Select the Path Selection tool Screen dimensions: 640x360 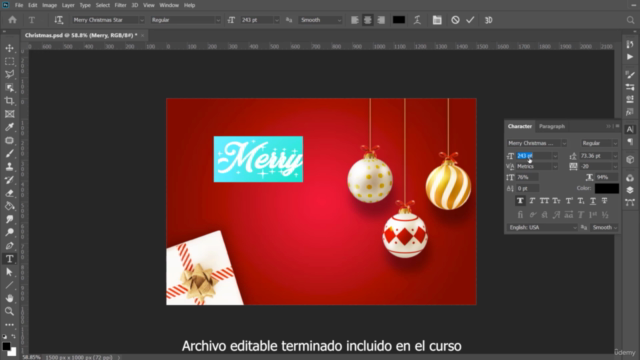pyautogui.click(x=9, y=272)
